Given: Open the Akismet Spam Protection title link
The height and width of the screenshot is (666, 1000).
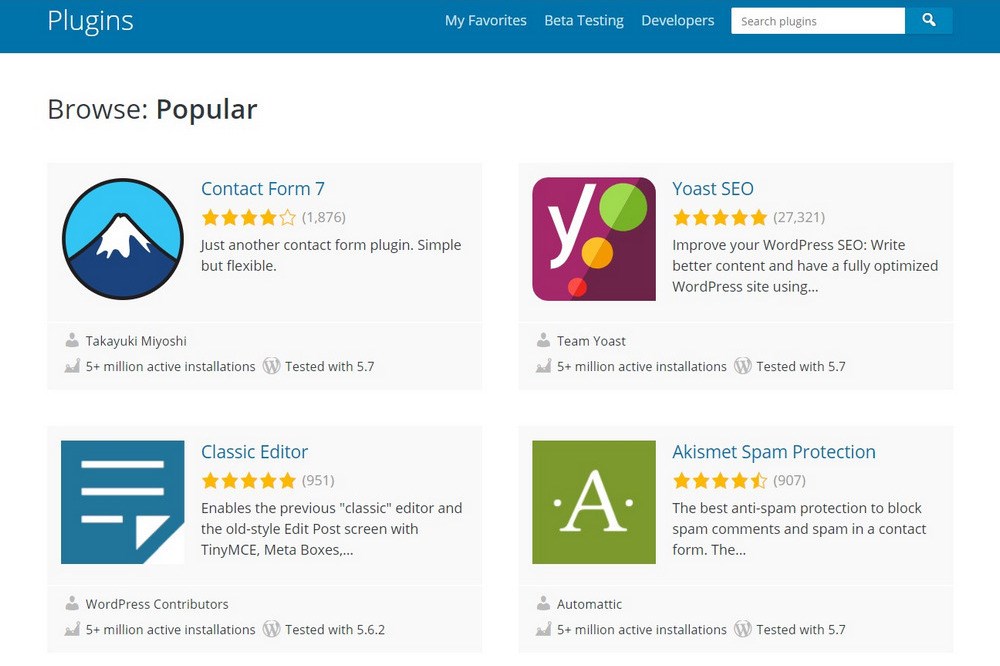Looking at the screenshot, I should (x=774, y=452).
